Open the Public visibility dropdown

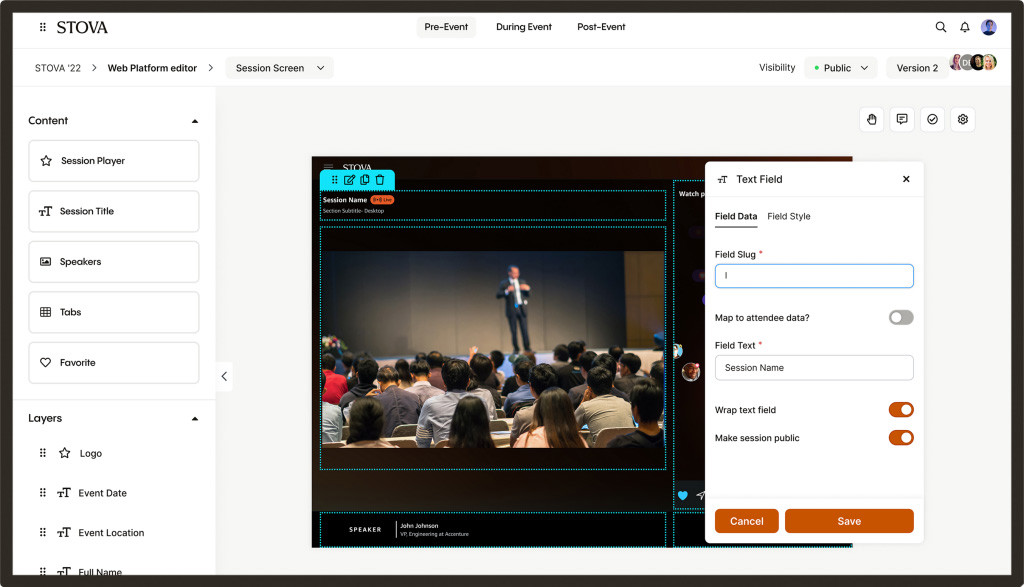pyautogui.click(x=841, y=68)
